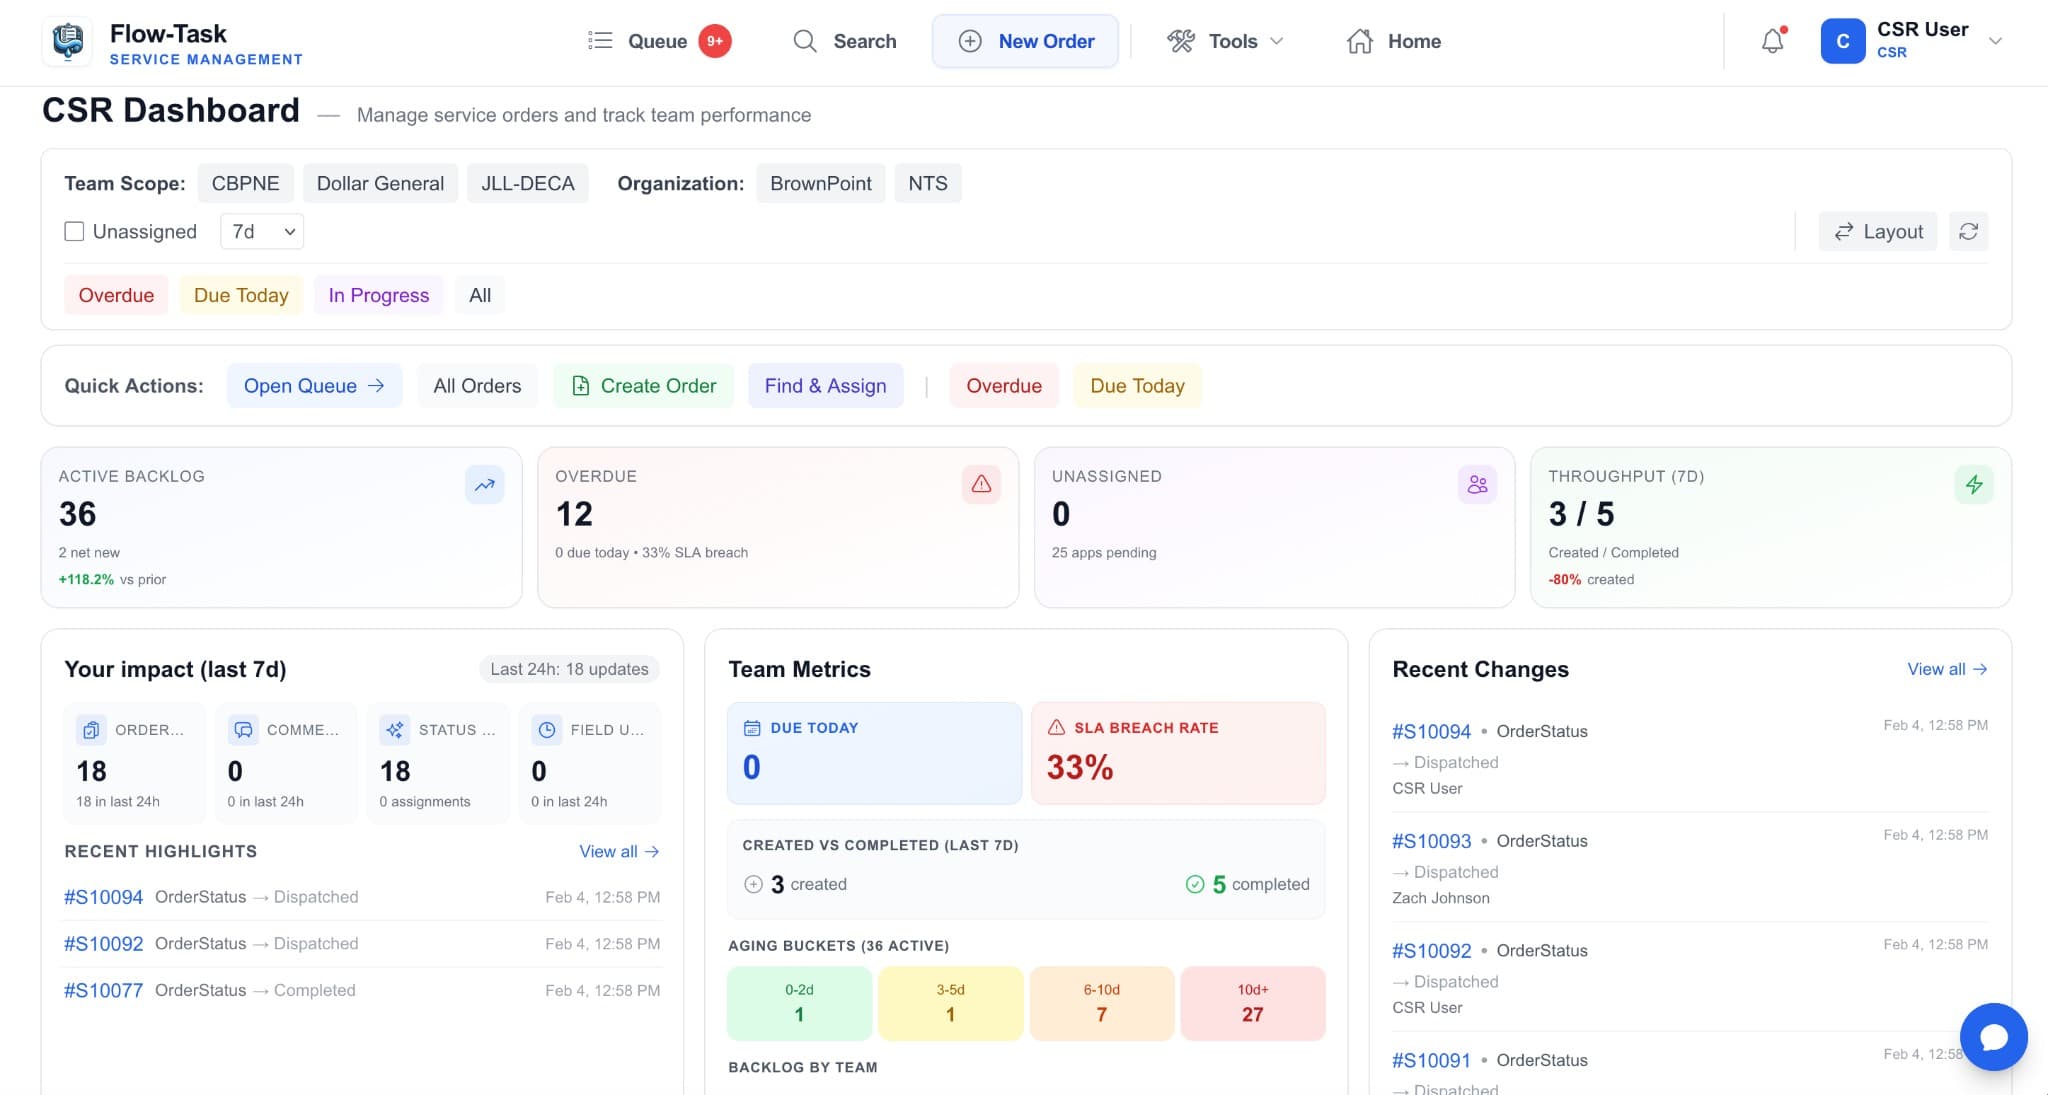Open order #S10077 in Recent Highlights
Screen dimensions: 2048x1095
tap(103, 991)
